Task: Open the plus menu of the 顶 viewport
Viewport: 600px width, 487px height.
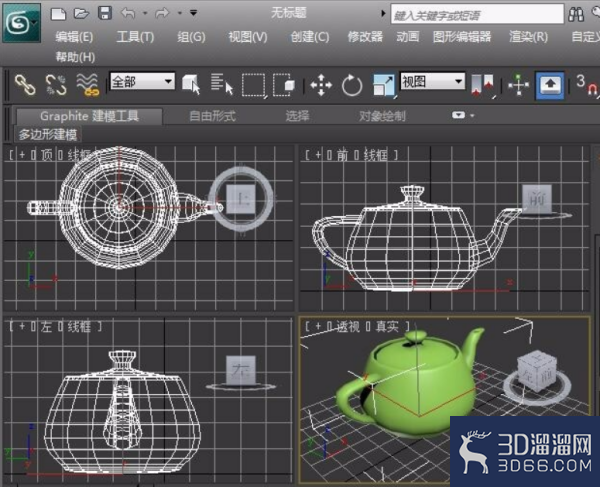Action: (x=22, y=155)
